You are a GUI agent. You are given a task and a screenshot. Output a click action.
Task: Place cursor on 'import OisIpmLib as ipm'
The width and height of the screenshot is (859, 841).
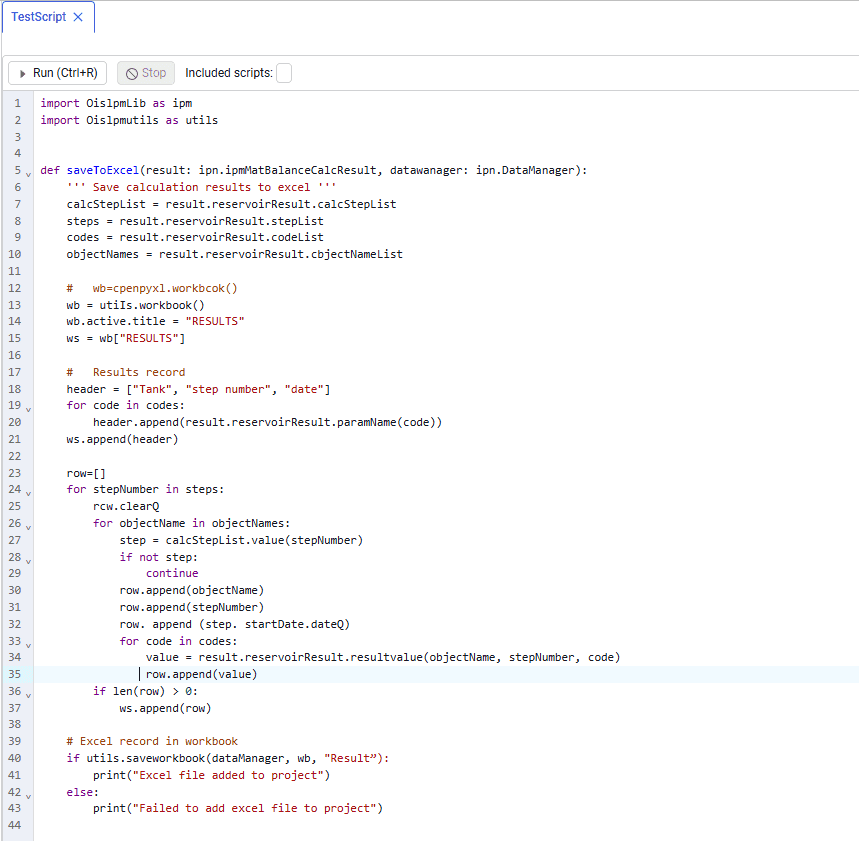(116, 103)
